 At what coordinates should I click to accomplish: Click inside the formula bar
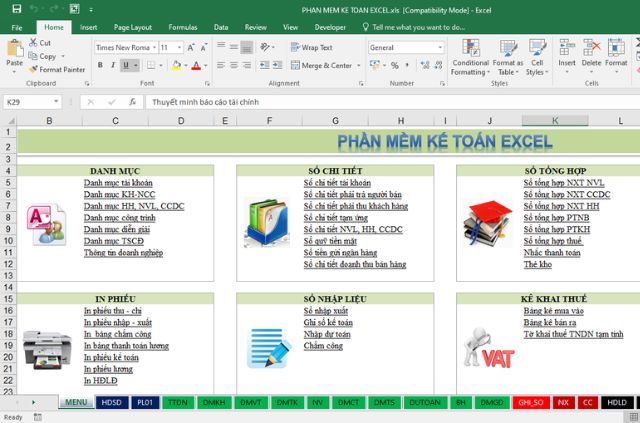pyautogui.click(x=392, y=102)
